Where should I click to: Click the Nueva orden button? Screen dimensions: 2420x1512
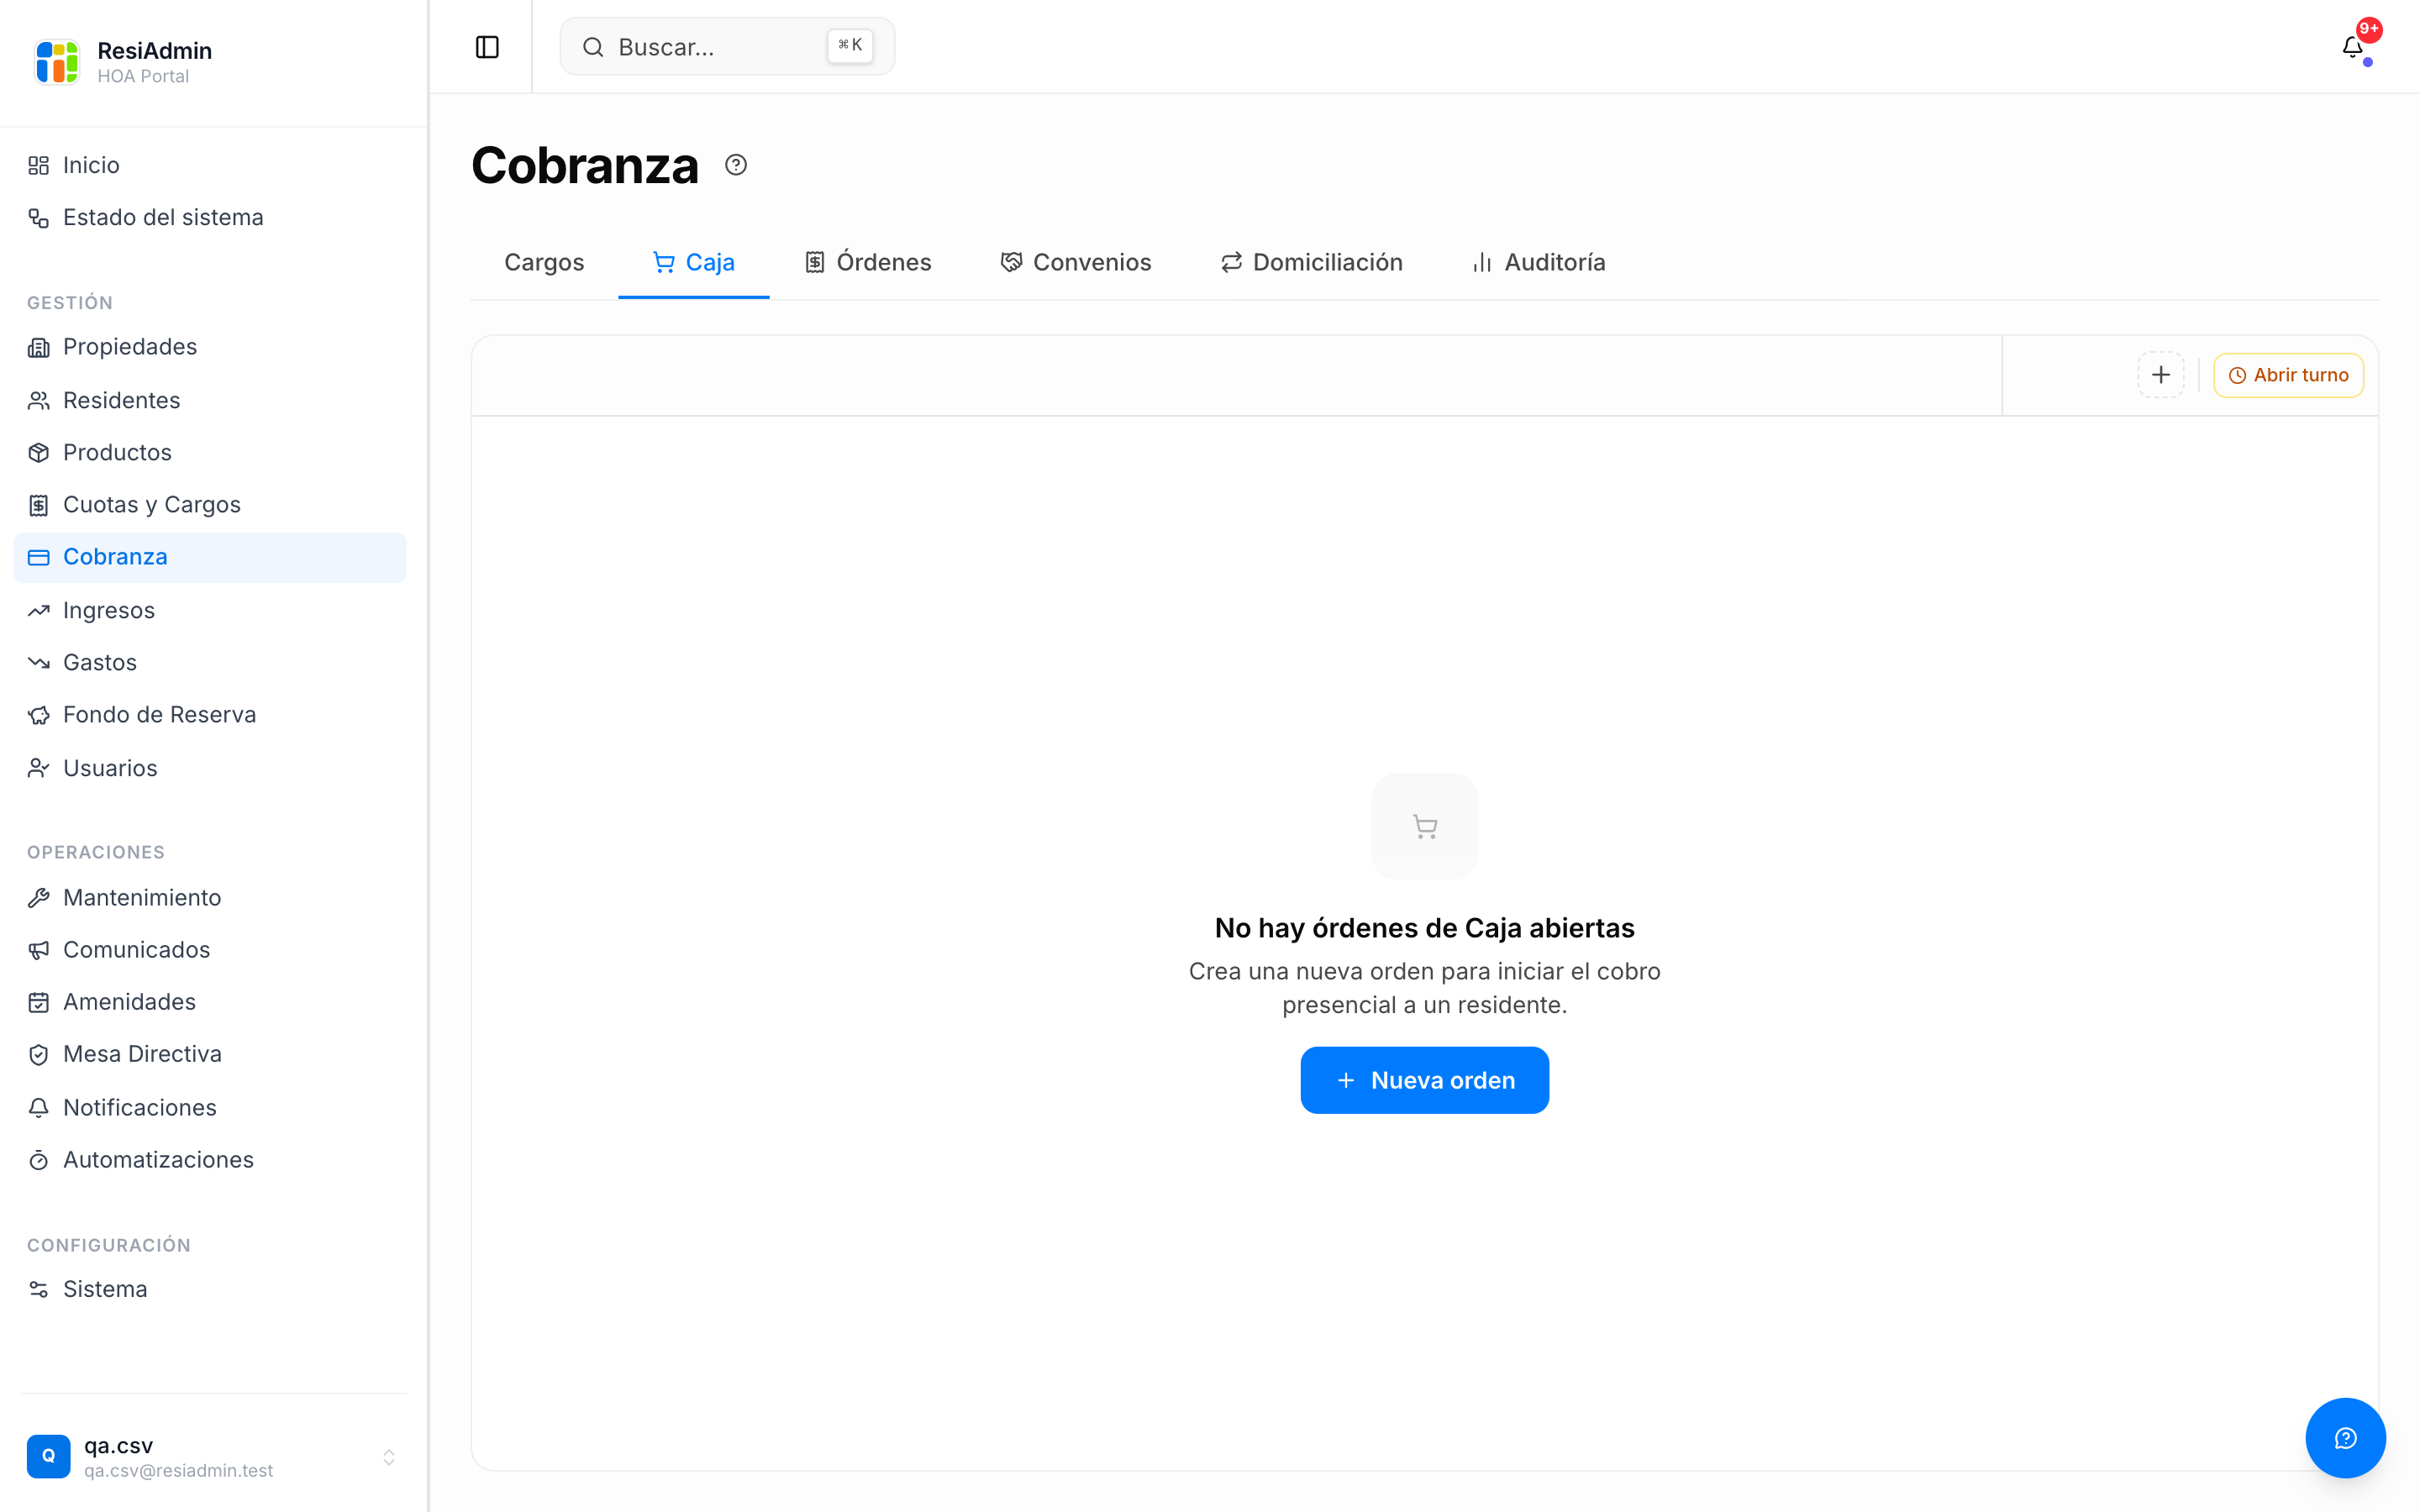click(1424, 1080)
